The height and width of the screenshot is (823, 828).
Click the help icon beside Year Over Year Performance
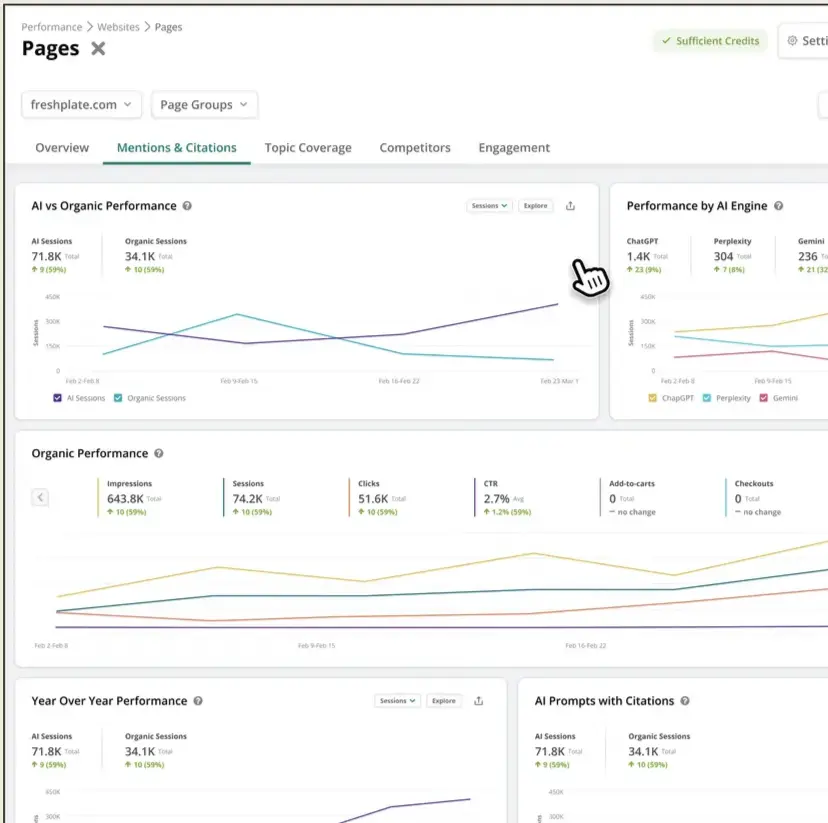coord(197,700)
